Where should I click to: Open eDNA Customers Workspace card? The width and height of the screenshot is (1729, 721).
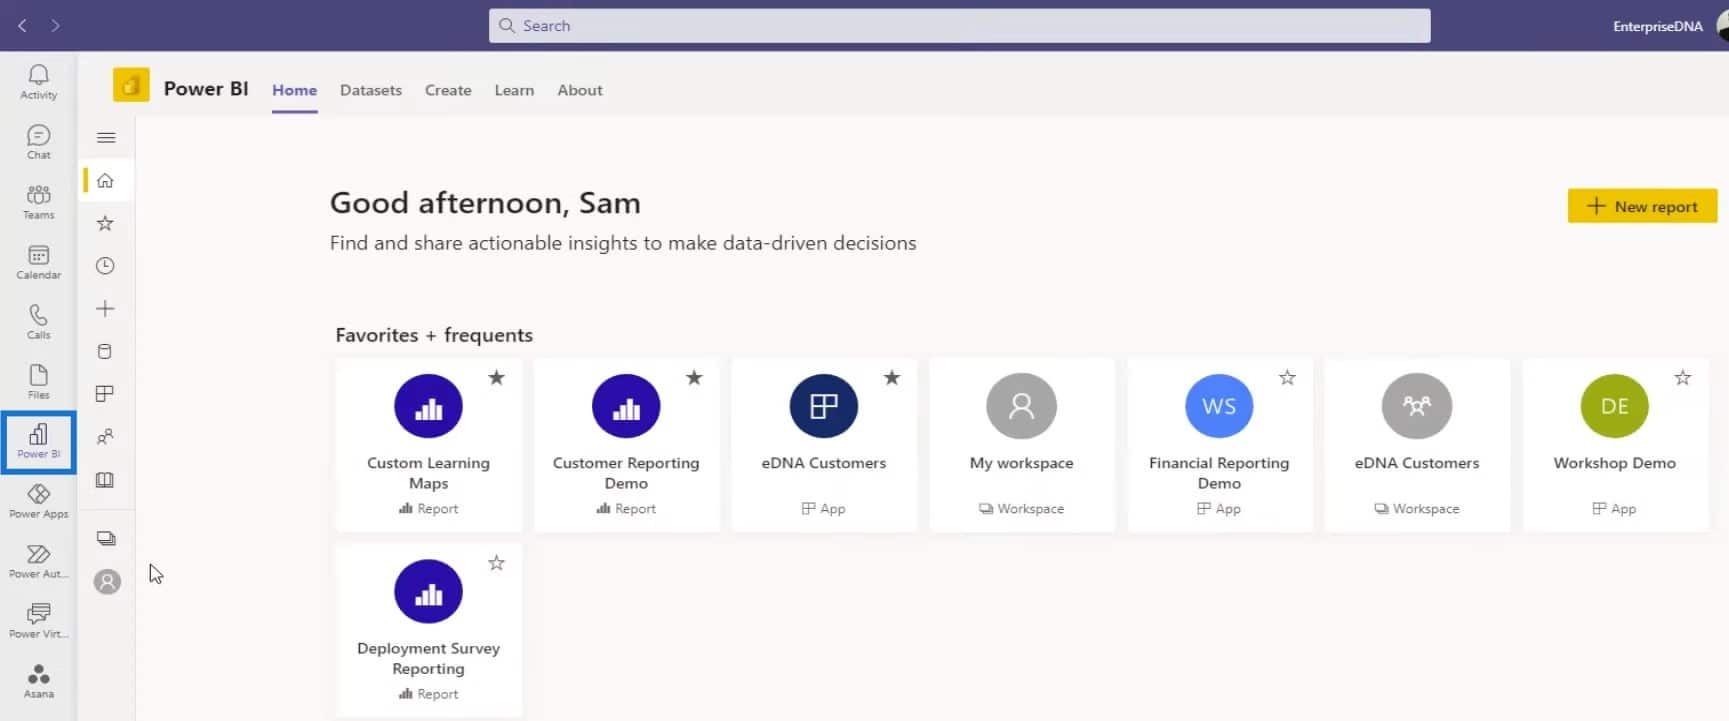[x=1417, y=444]
